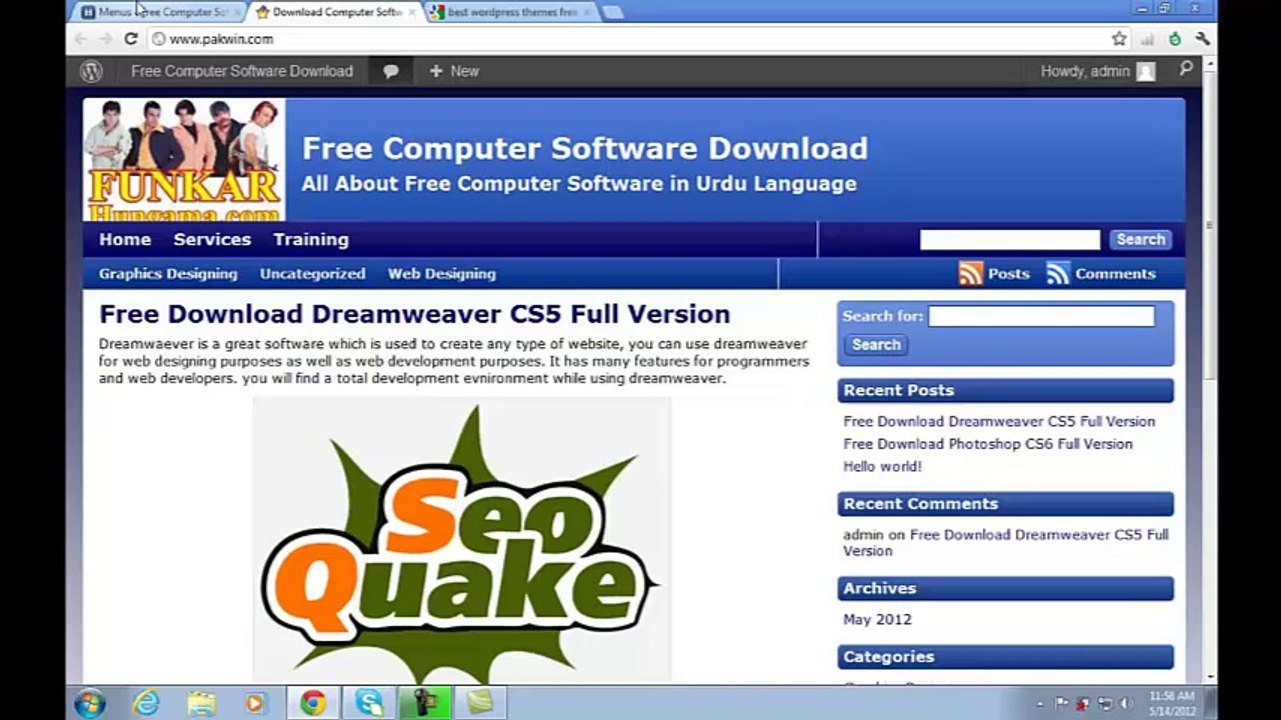Click the screen recorder camera icon in taskbar
Screen dimensions: 1281x720
point(424,703)
